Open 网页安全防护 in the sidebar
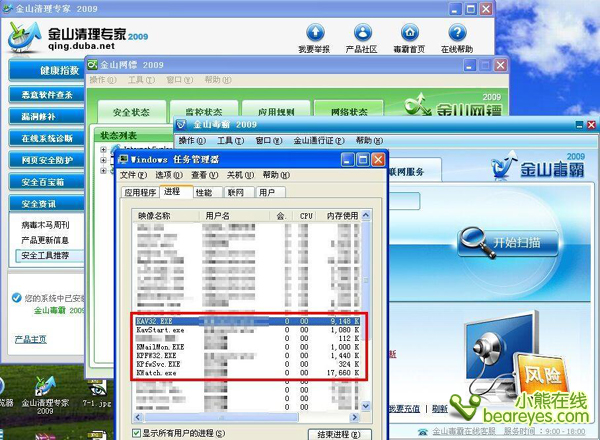This screenshot has height=440, width=600. point(47,160)
